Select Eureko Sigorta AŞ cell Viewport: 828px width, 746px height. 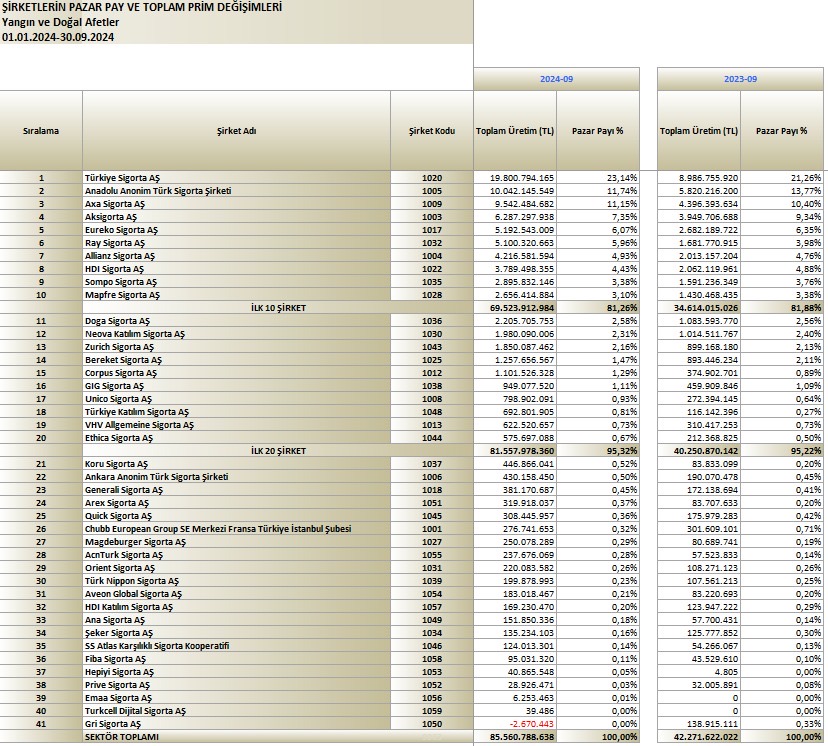[236, 230]
